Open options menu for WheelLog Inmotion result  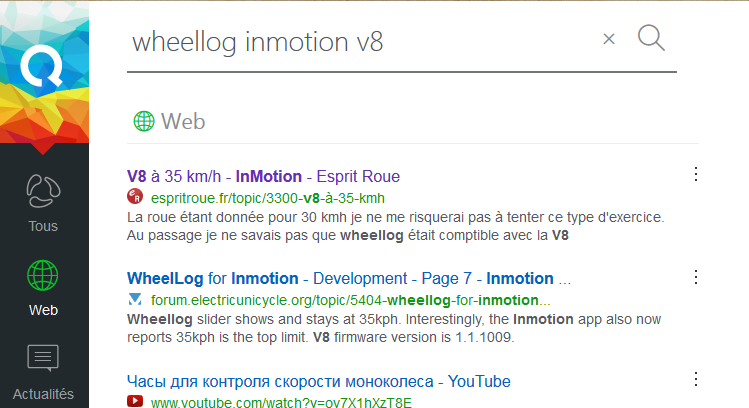(x=696, y=277)
